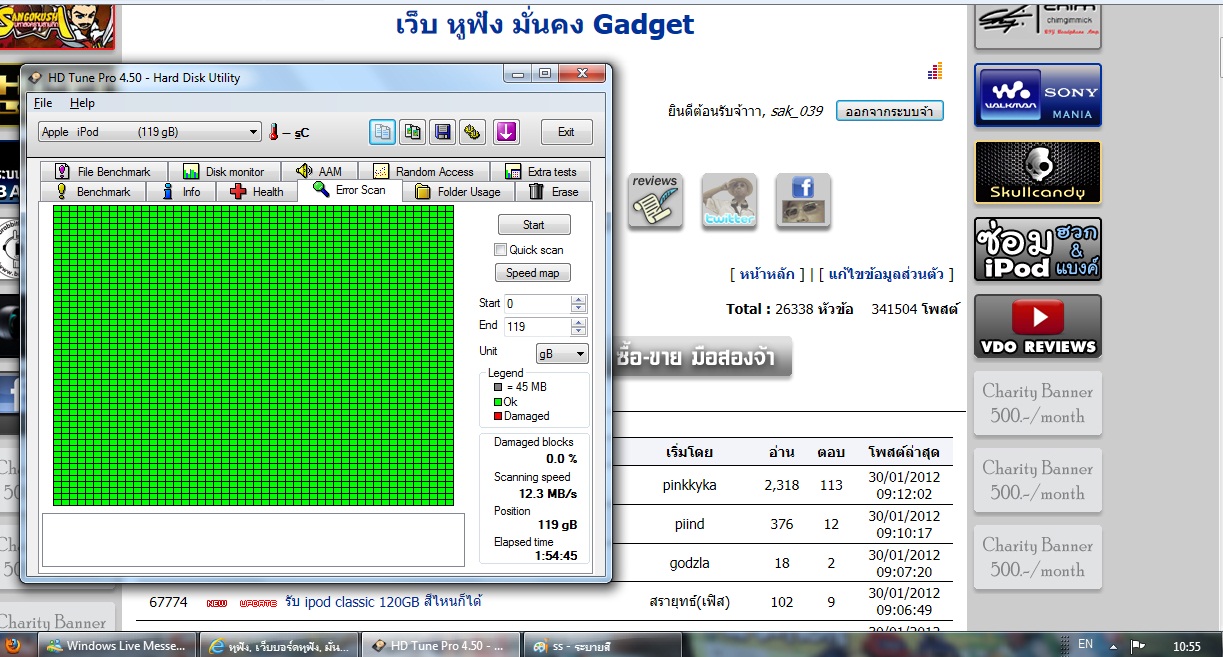Switch to the Random Access tab
1223x657 pixels.
[423, 172]
